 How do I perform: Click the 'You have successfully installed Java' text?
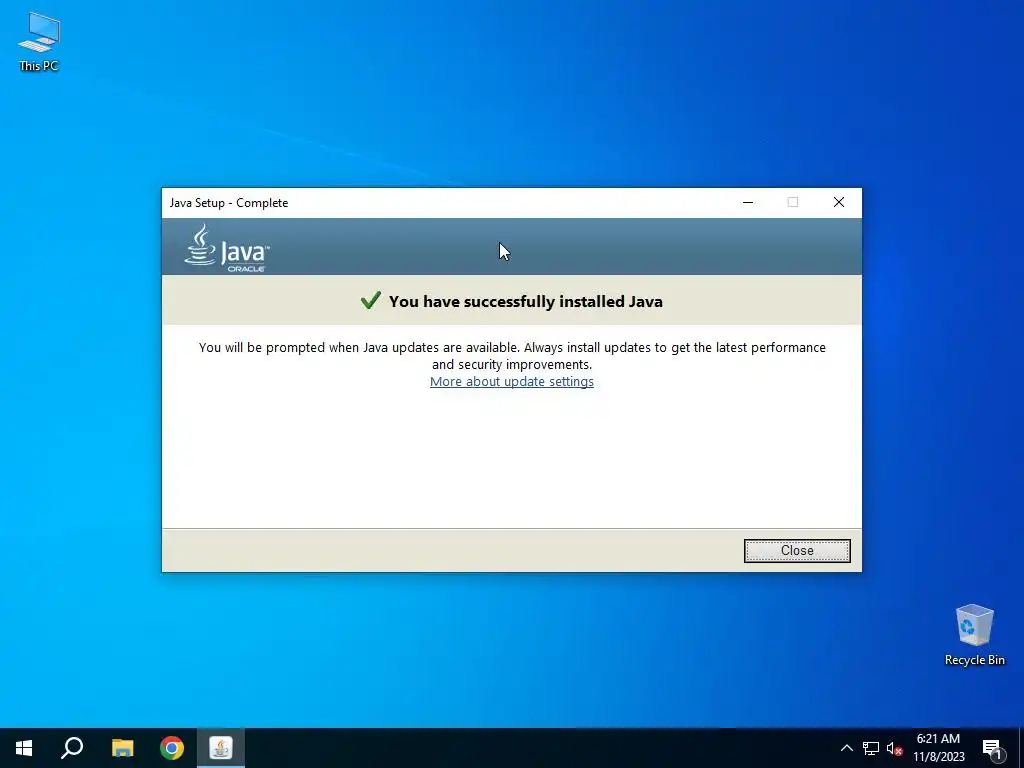pos(526,301)
